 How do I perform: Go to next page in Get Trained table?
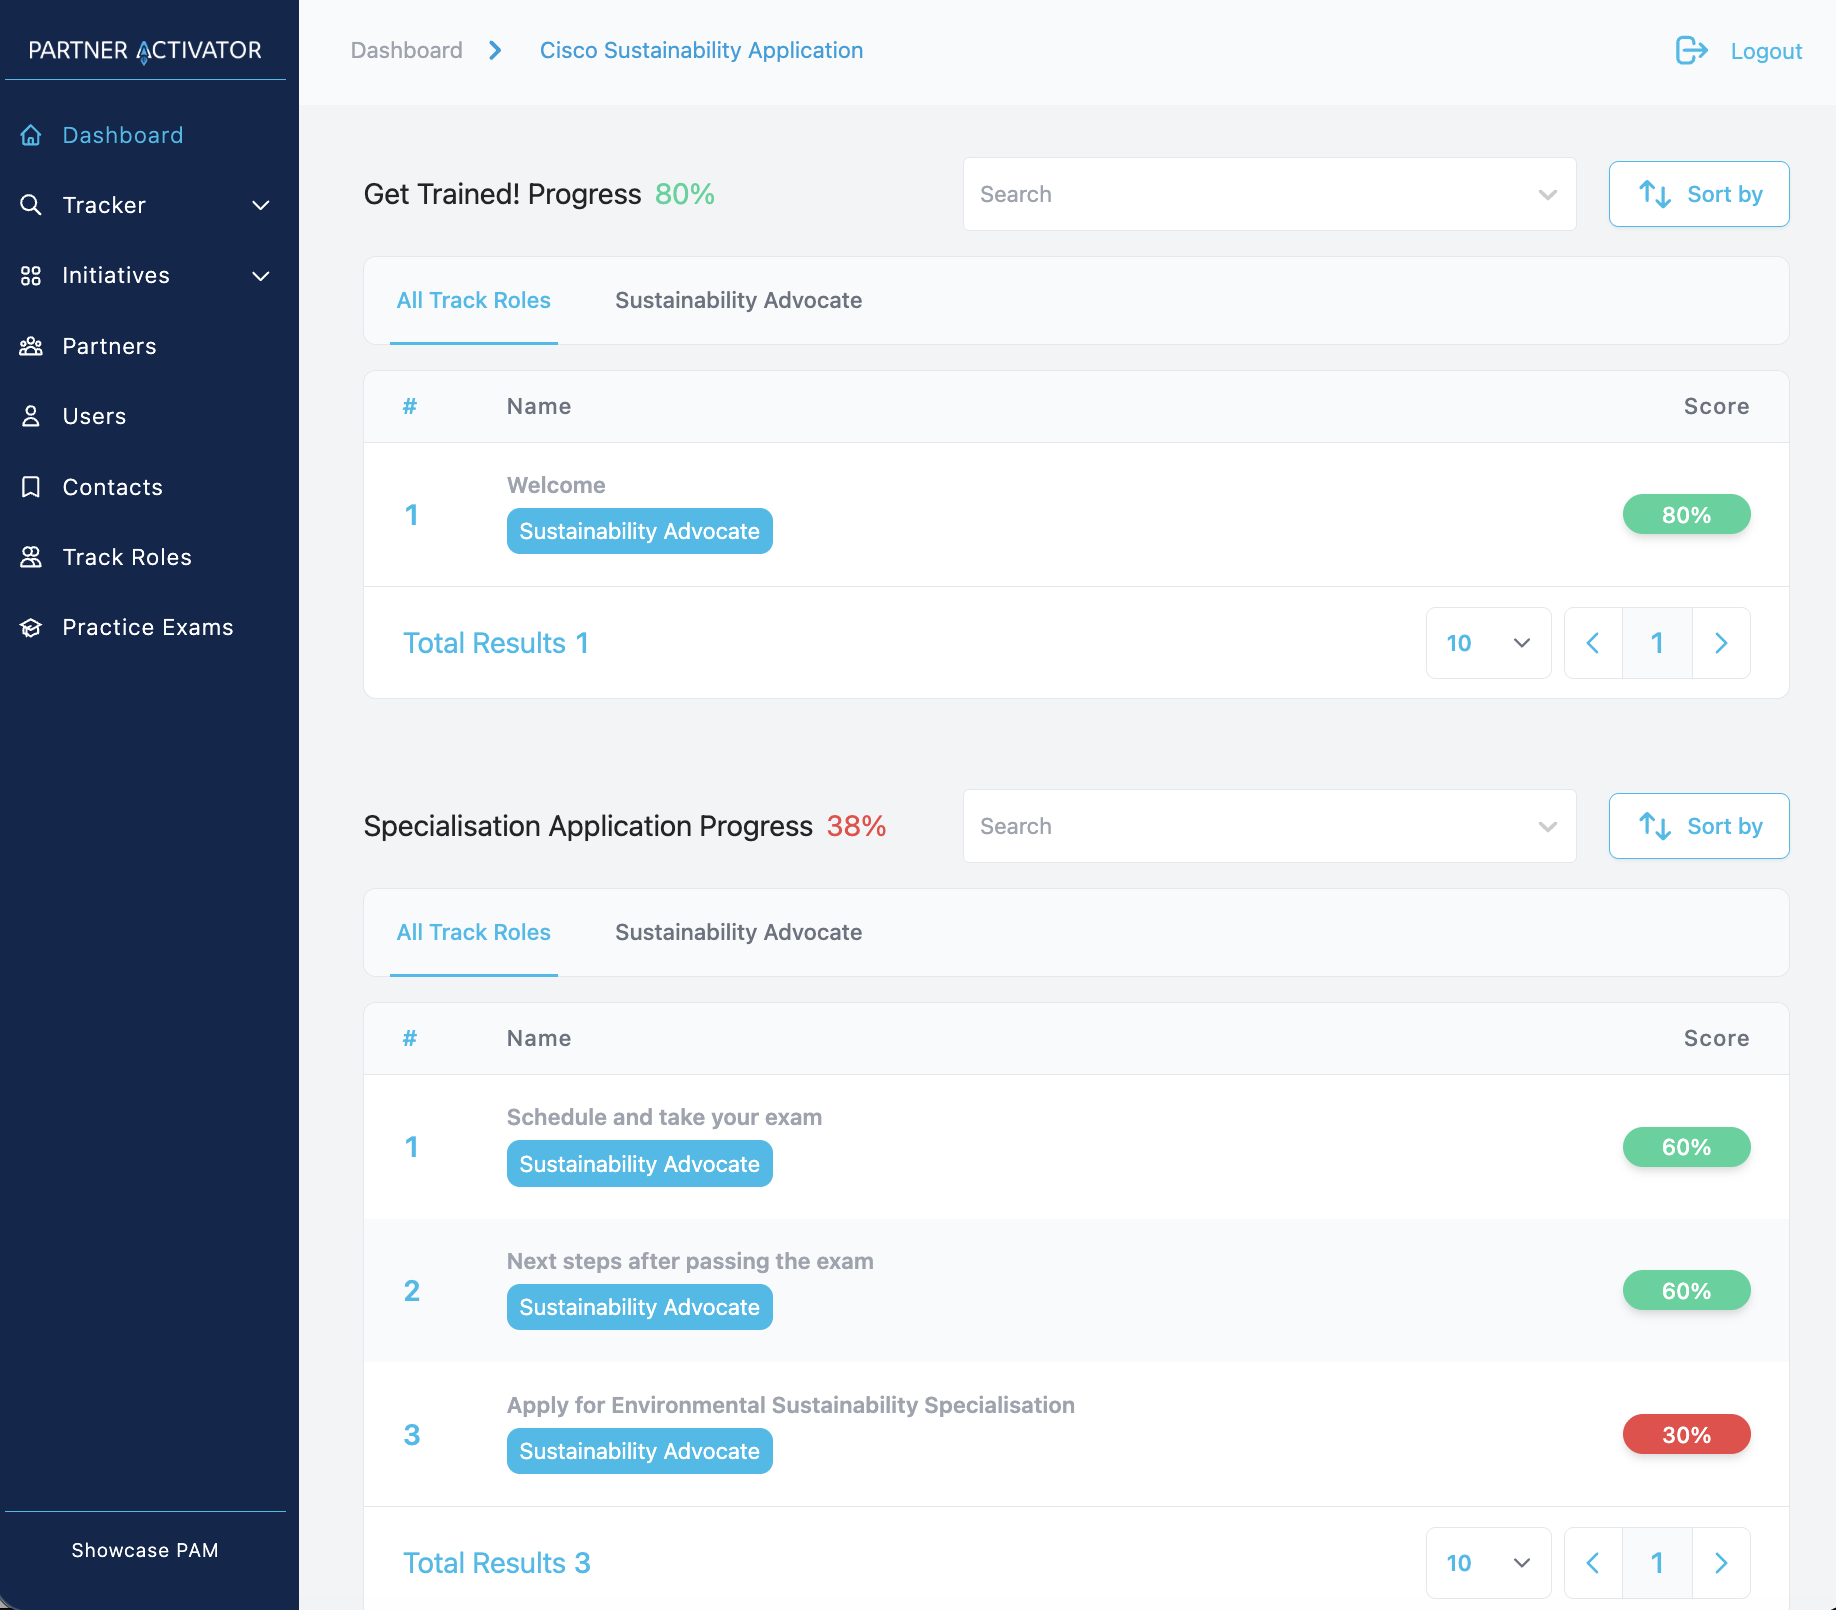pos(1721,643)
